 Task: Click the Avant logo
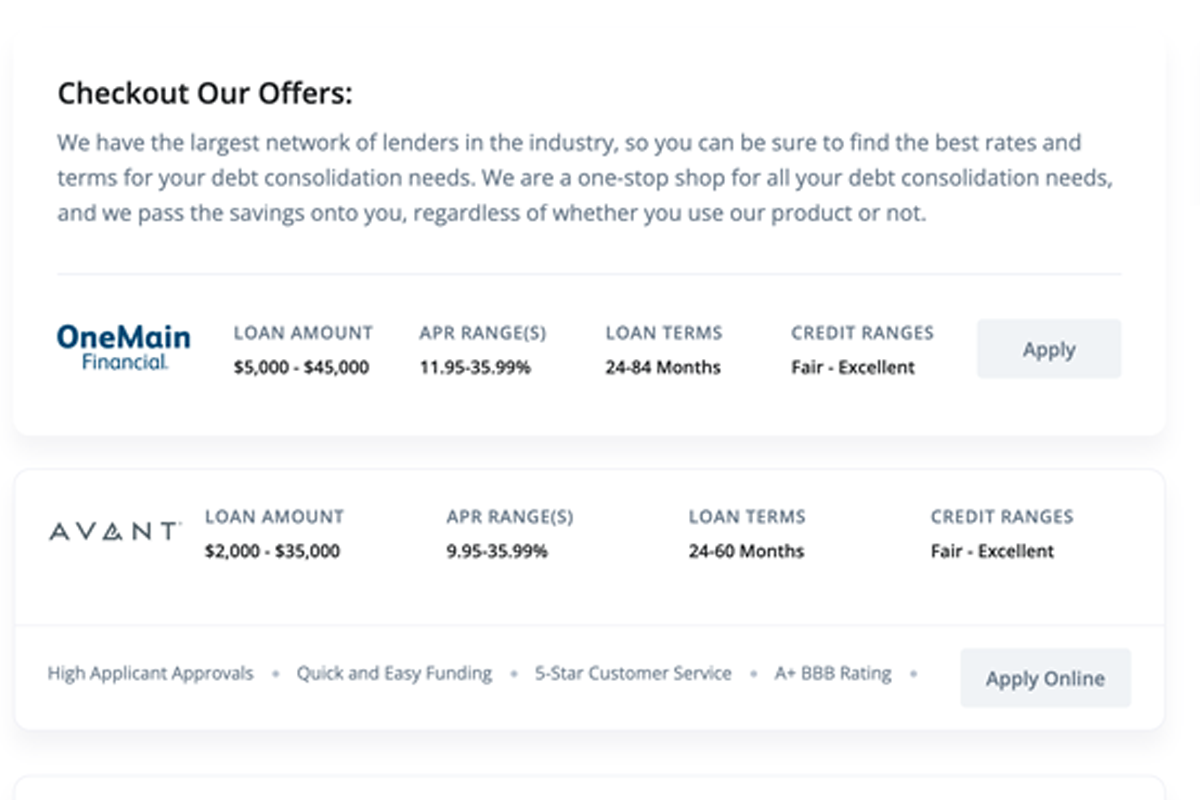[115, 531]
